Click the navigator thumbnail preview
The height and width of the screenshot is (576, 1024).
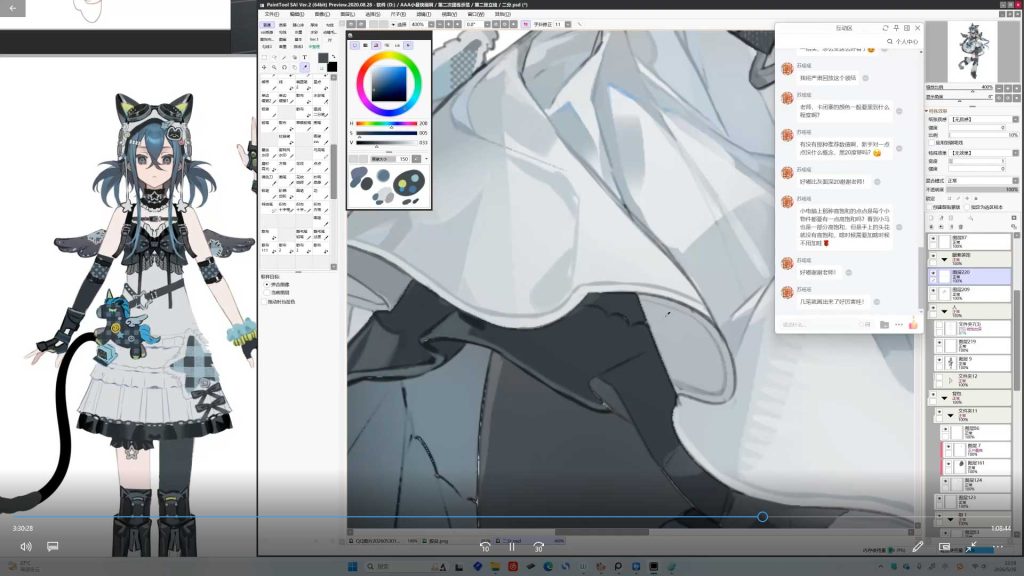coord(973,50)
